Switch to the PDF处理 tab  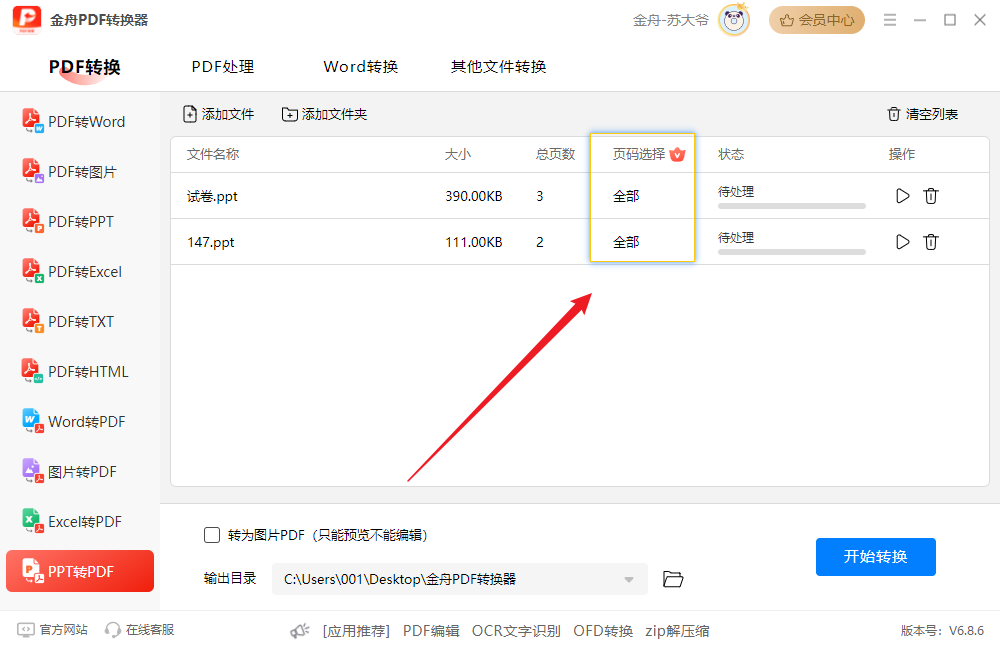[223, 67]
